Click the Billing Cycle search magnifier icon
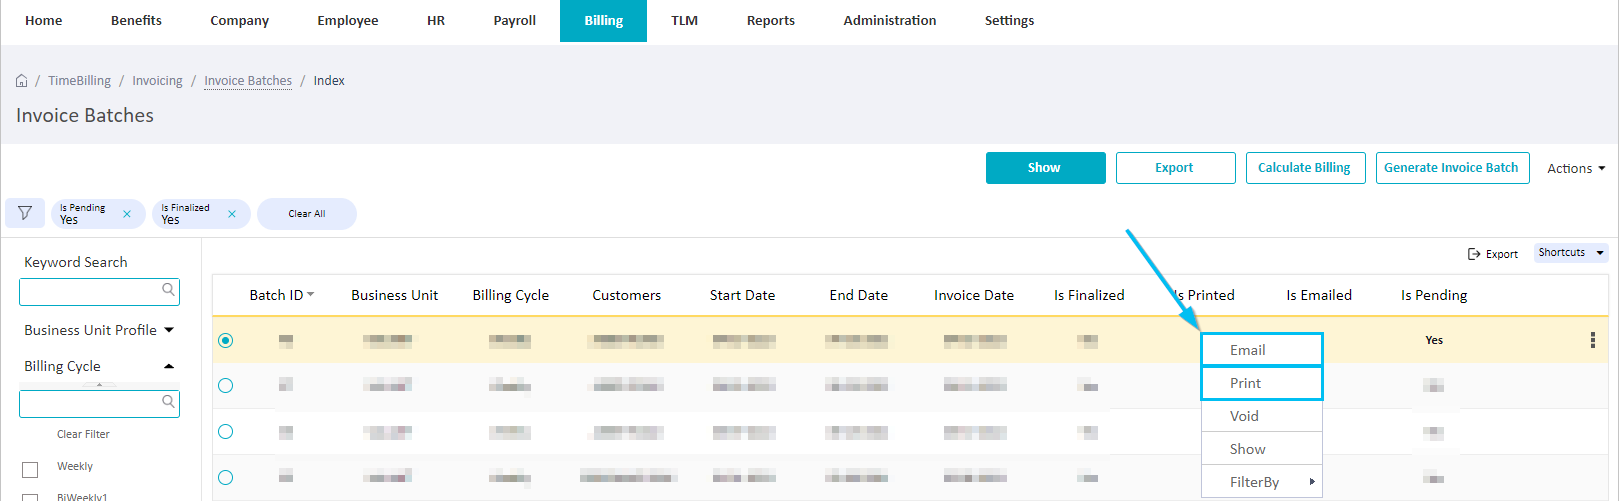The height and width of the screenshot is (501, 1619). 169,402
